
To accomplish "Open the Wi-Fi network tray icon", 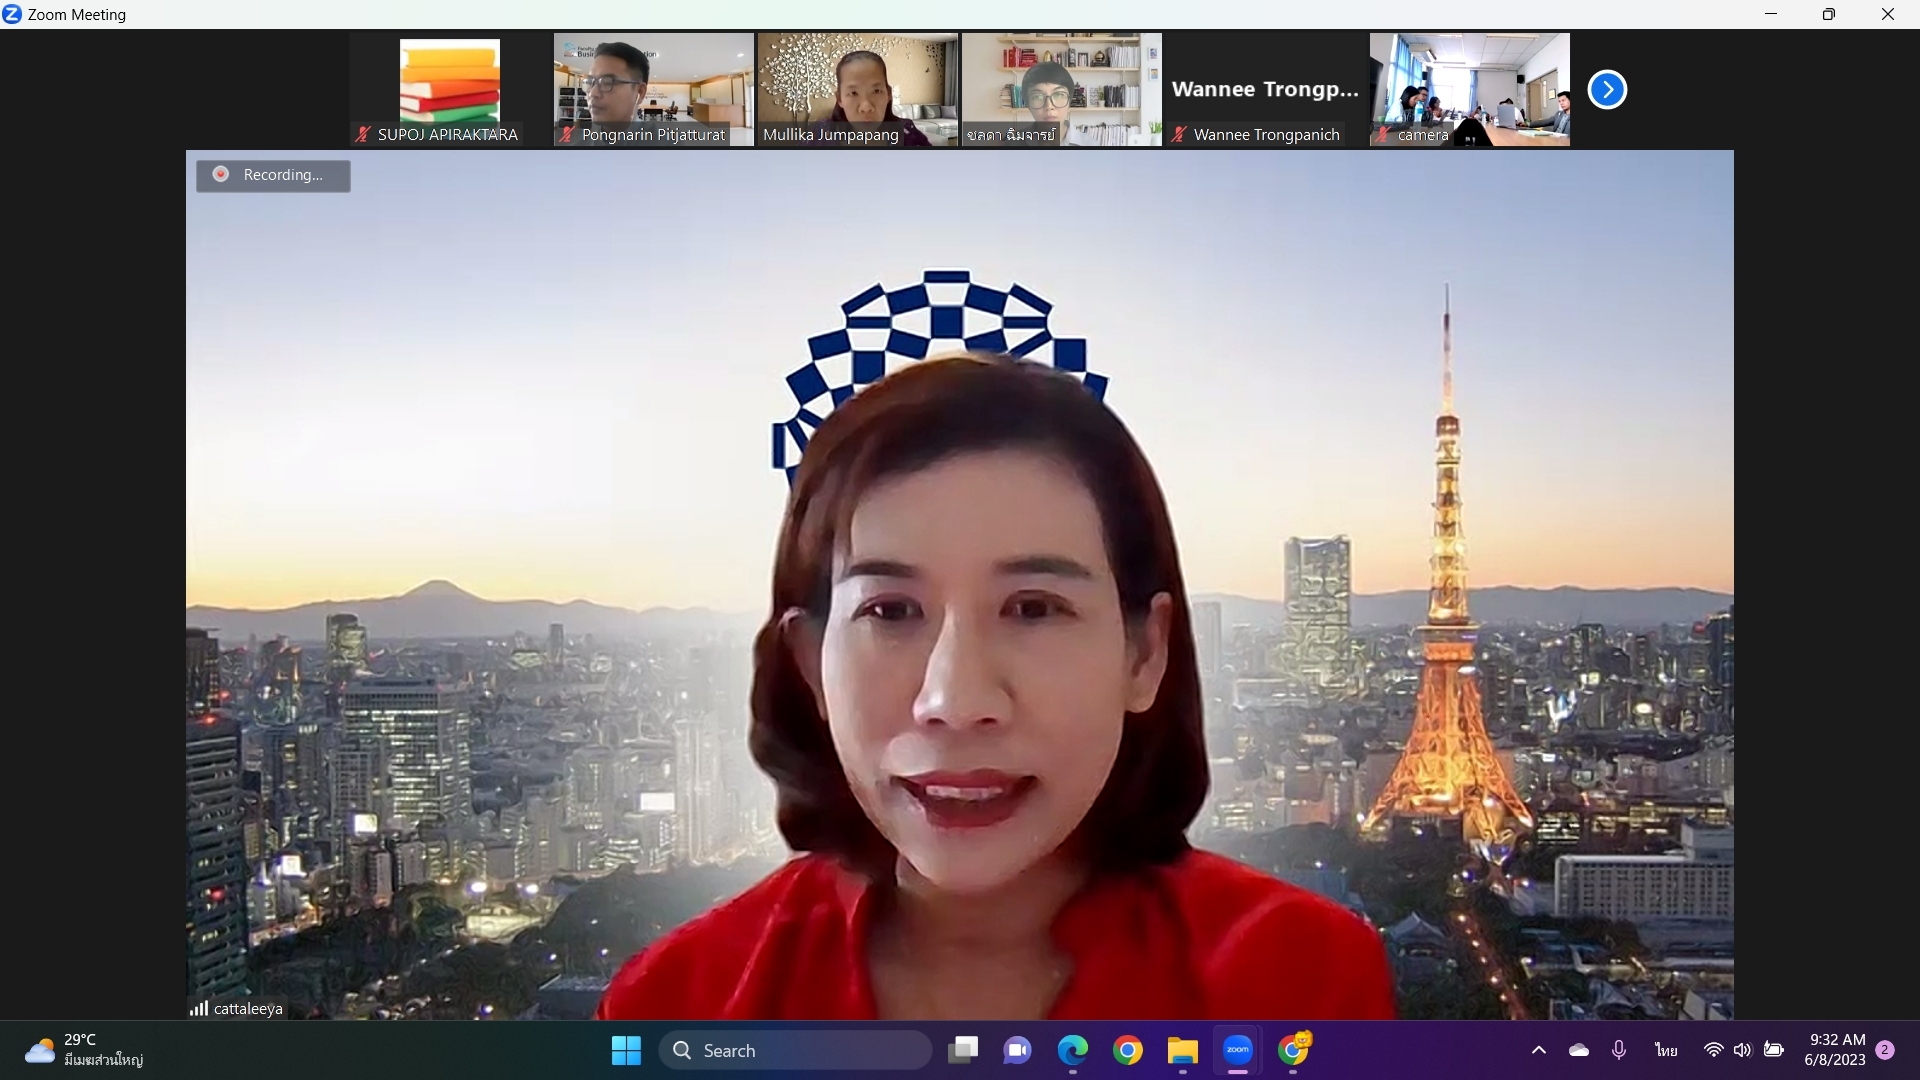I will (1714, 1050).
